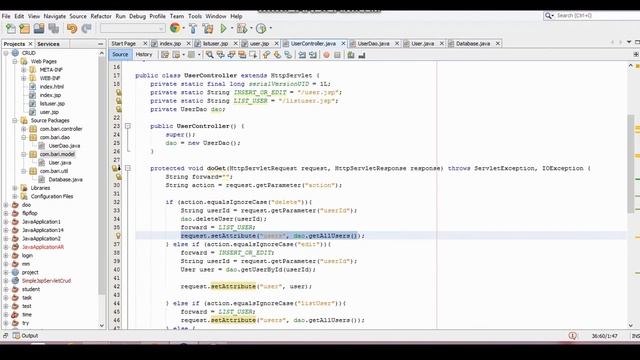Click the Find Selection magnifier icon in editor toolbar
This screenshot has height=360, width=640.
(209, 55)
